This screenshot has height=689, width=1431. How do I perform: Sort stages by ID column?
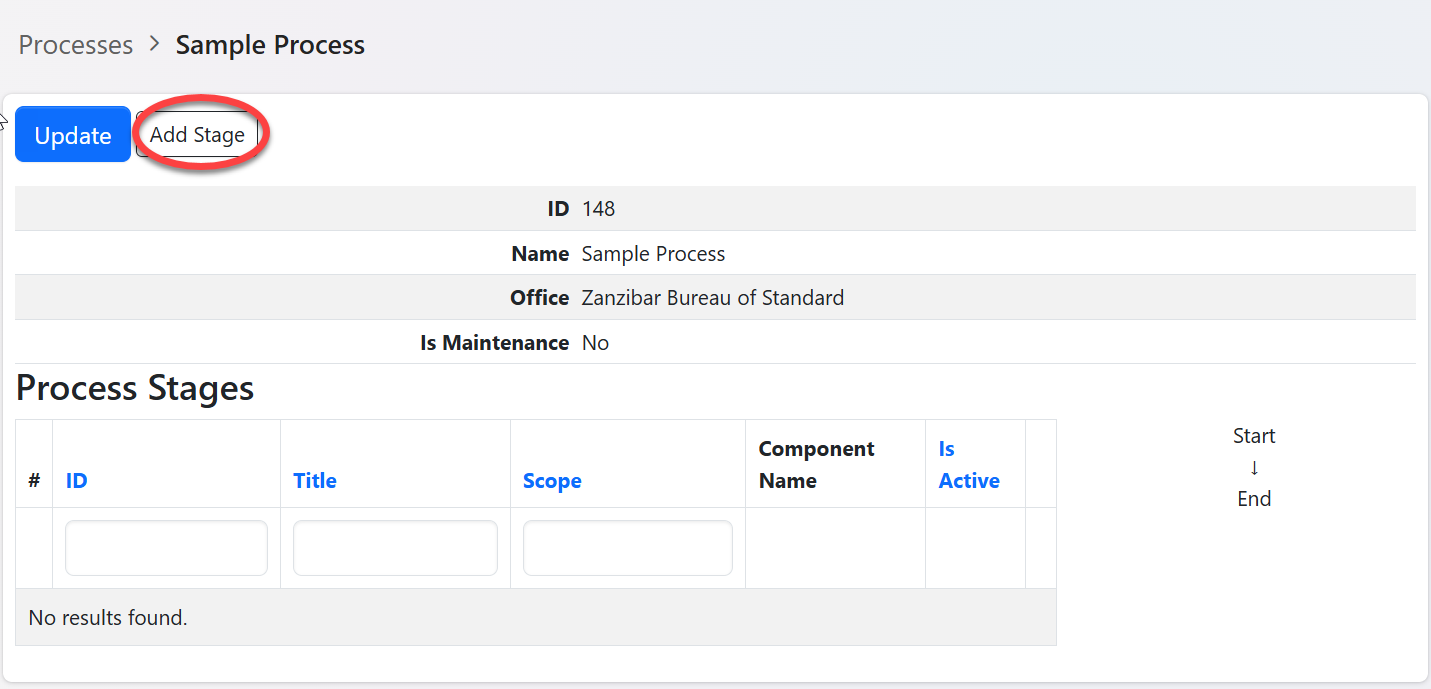click(x=77, y=481)
